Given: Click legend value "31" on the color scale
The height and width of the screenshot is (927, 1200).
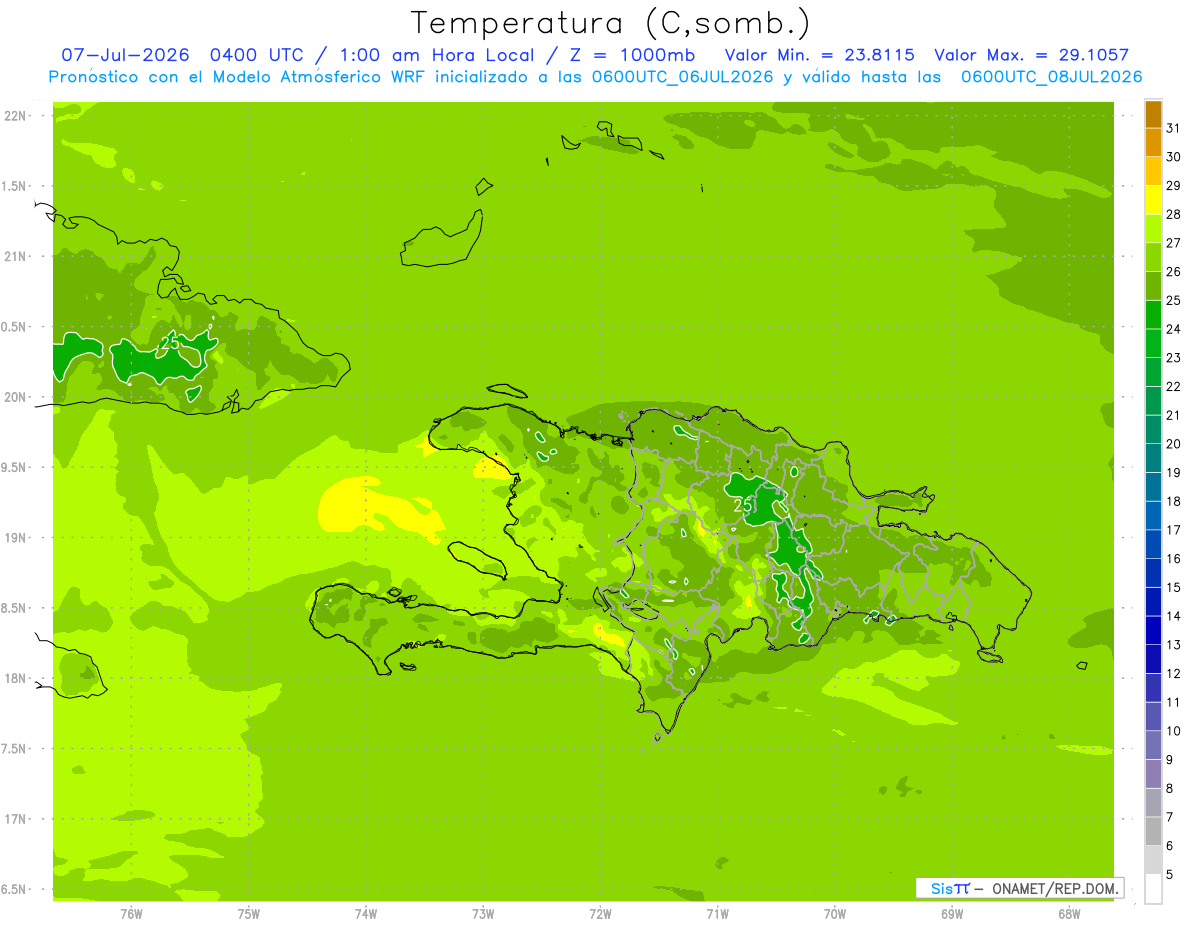Looking at the screenshot, I should [1174, 128].
